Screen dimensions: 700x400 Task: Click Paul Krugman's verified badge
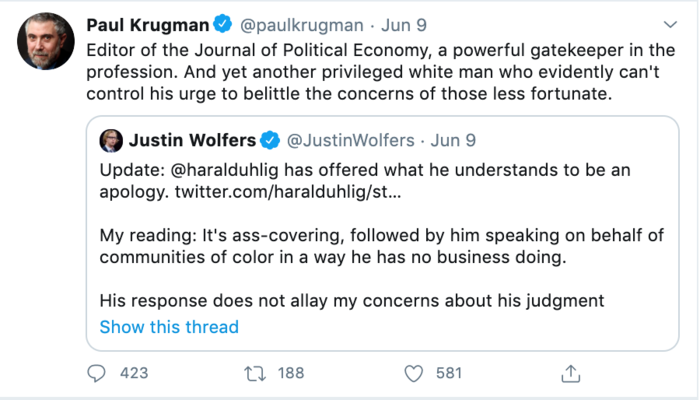tap(225, 23)
